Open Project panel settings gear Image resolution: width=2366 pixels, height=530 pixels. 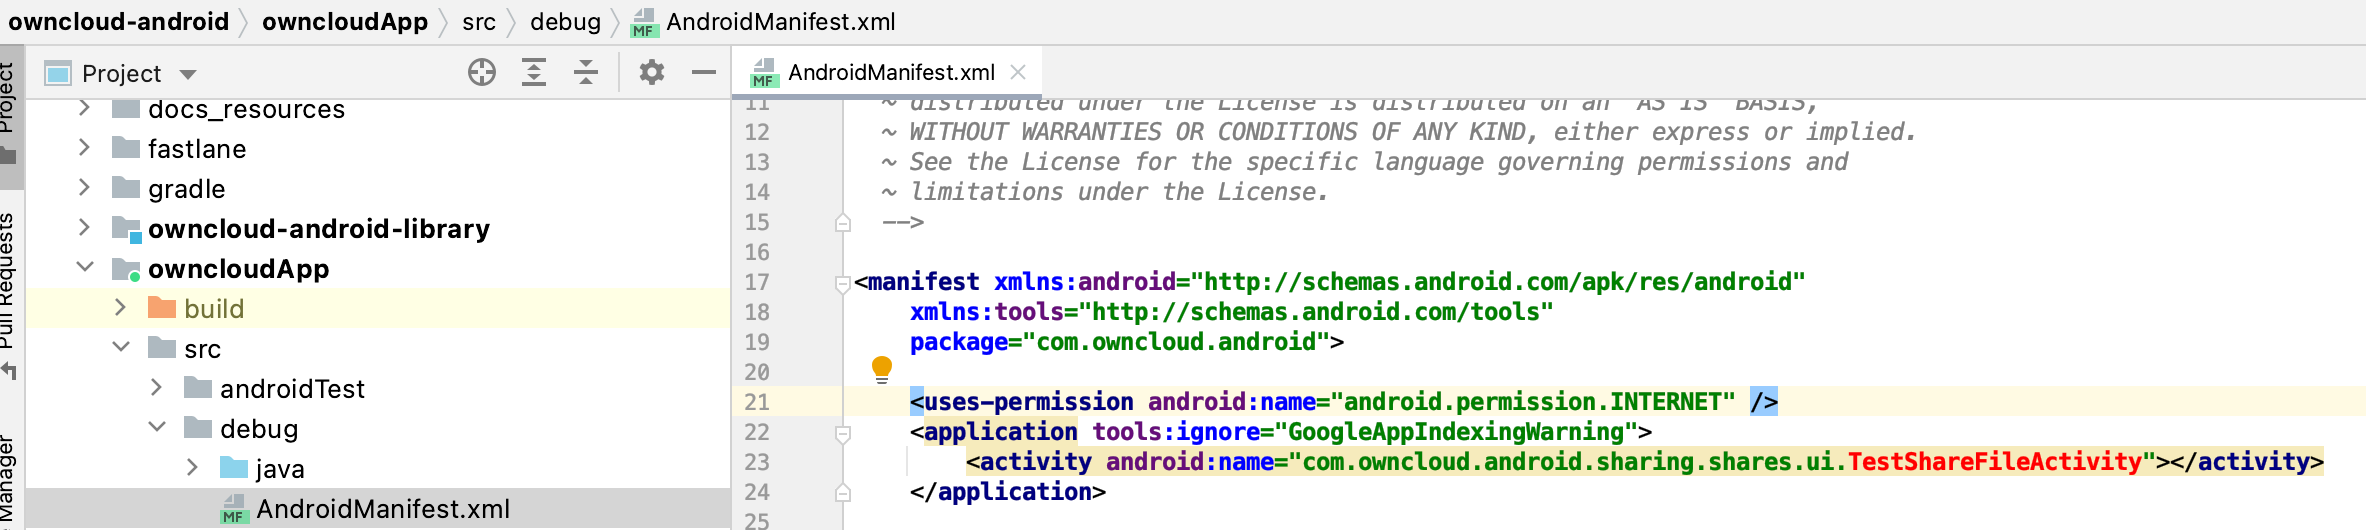[652, 73]
